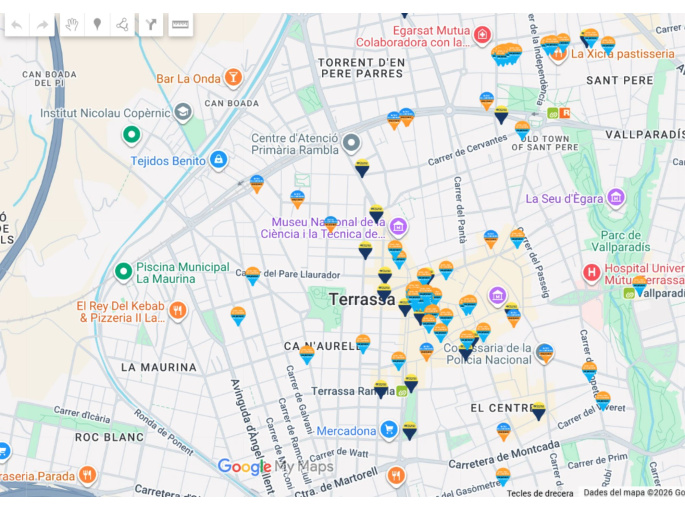
Task: Click the El Rey Del Kebab restaurant icon
Action: click(x=177, y=311)
